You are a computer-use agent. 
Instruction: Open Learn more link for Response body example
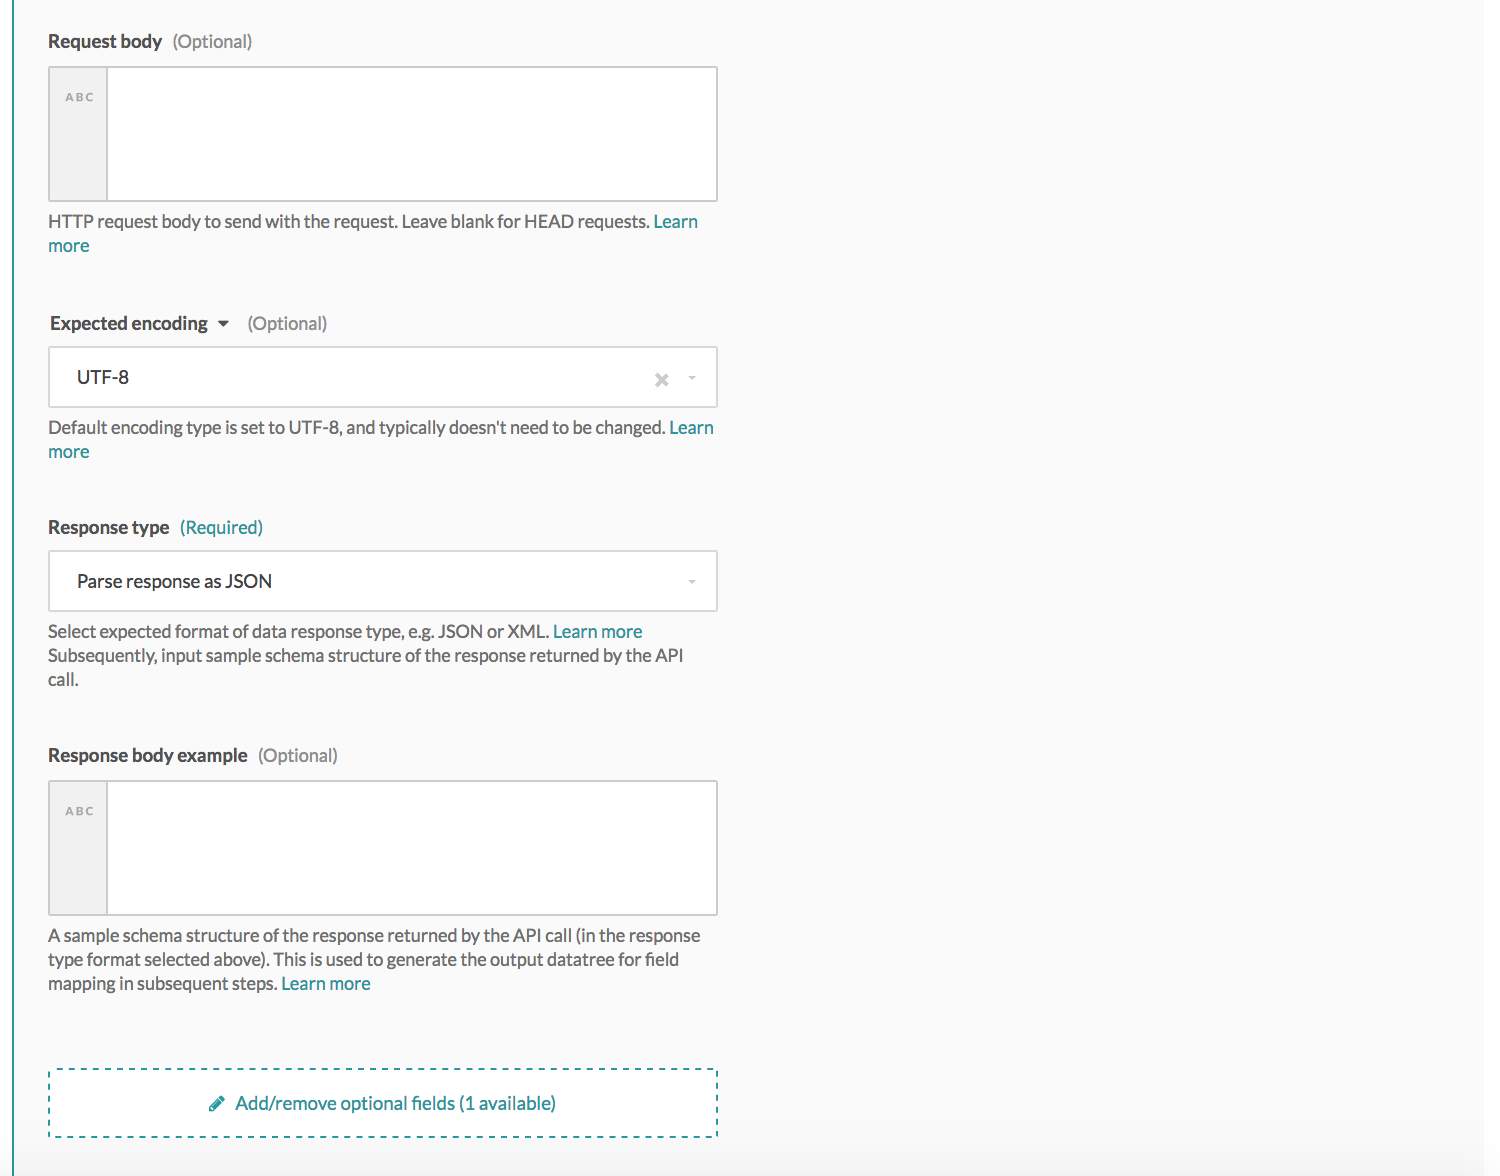[x=326, y=984]
